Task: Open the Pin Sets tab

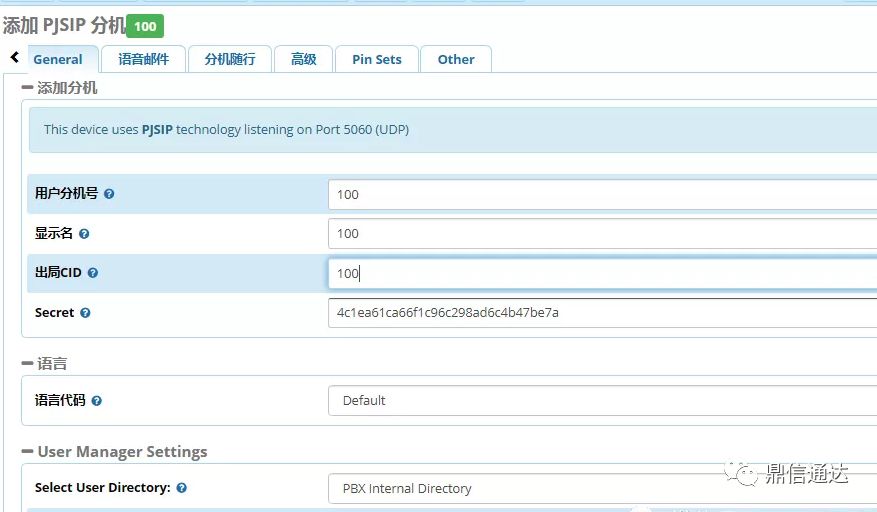Action: point(377,59)
